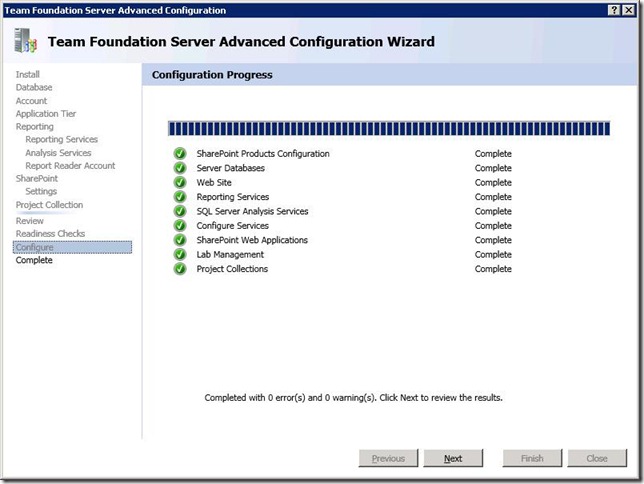Go to the Complete step in sidebar
The width and height of the screenshot is (644, 484).
tap(34, 260)
